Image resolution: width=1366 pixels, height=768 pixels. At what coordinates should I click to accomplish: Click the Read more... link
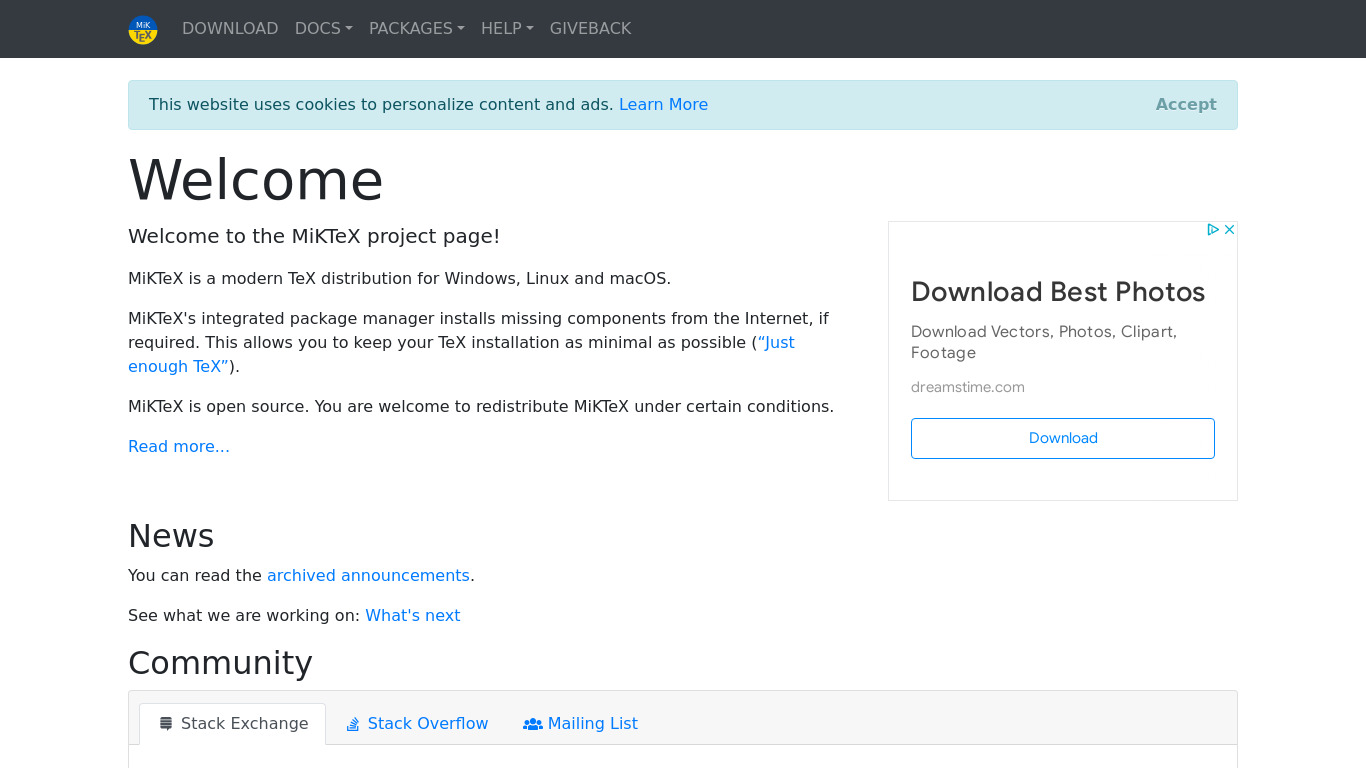click(x=179, y=446)
